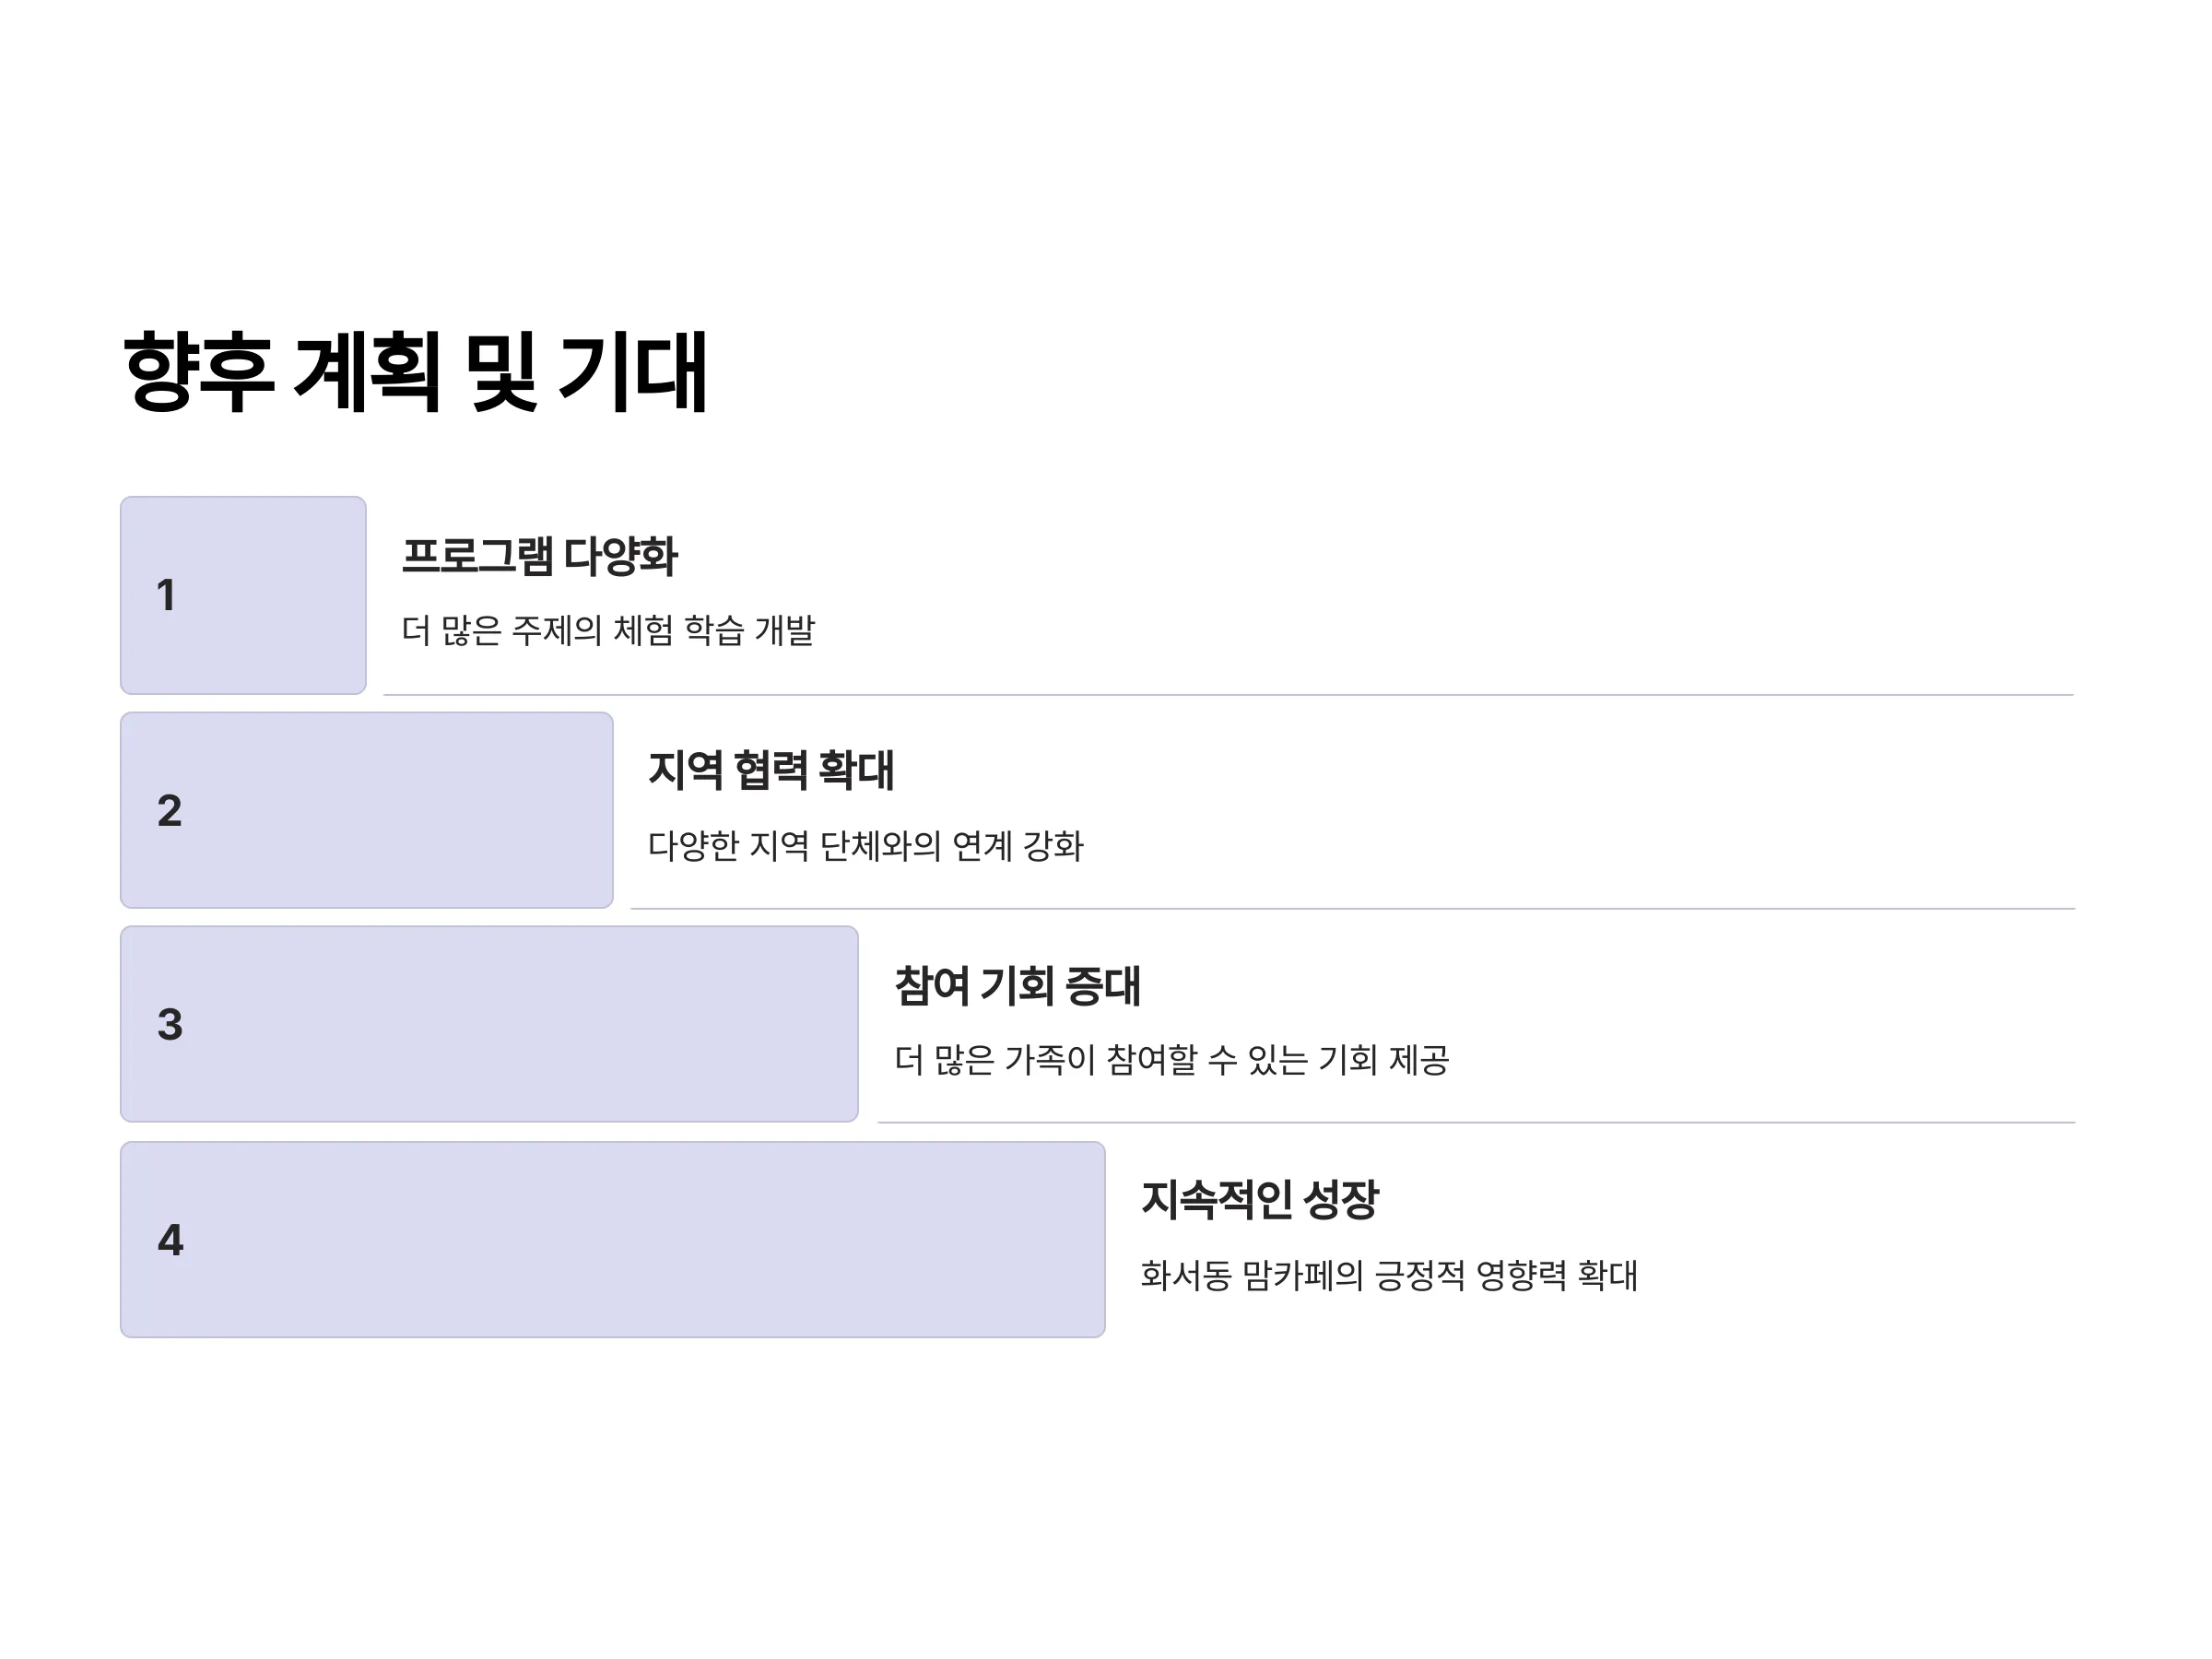Click the heading 참여 기회 증대
The height and width of the screenshot is (1659, 2212).
click(x=1017, y=985)
